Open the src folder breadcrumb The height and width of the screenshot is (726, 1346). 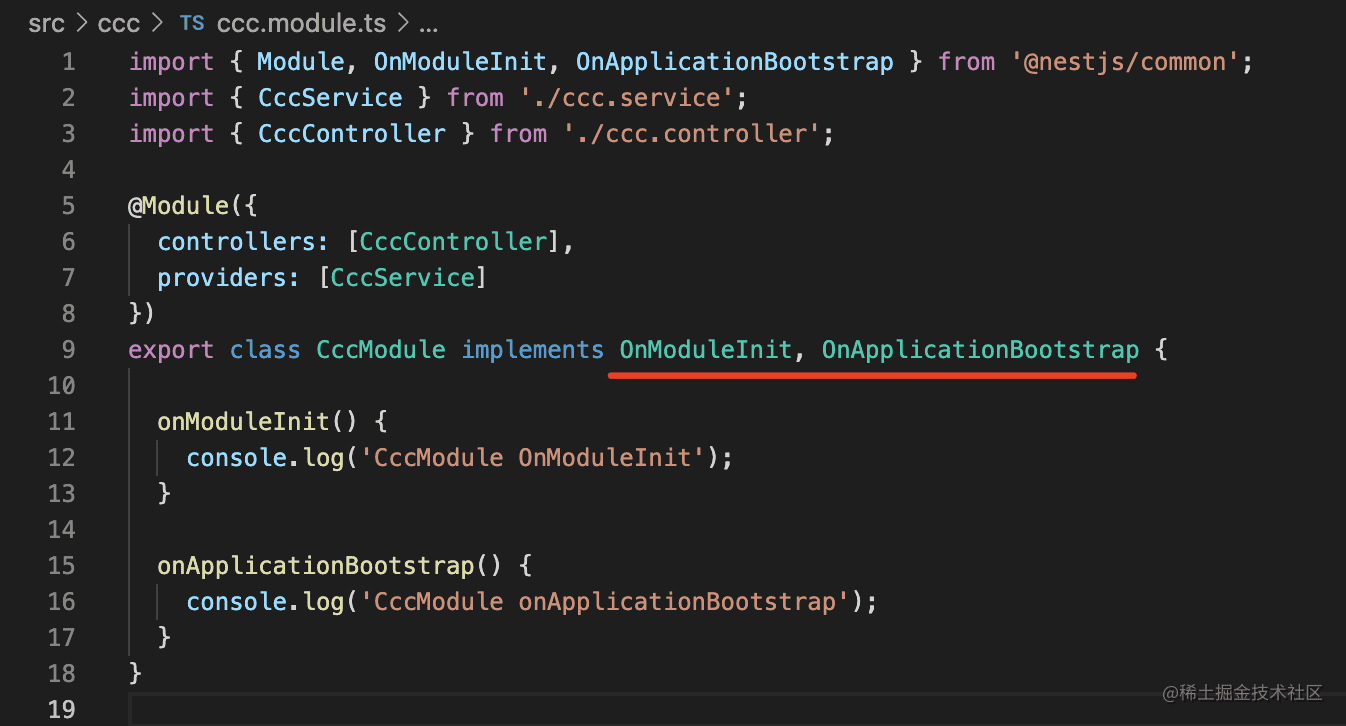pos(46,24)
